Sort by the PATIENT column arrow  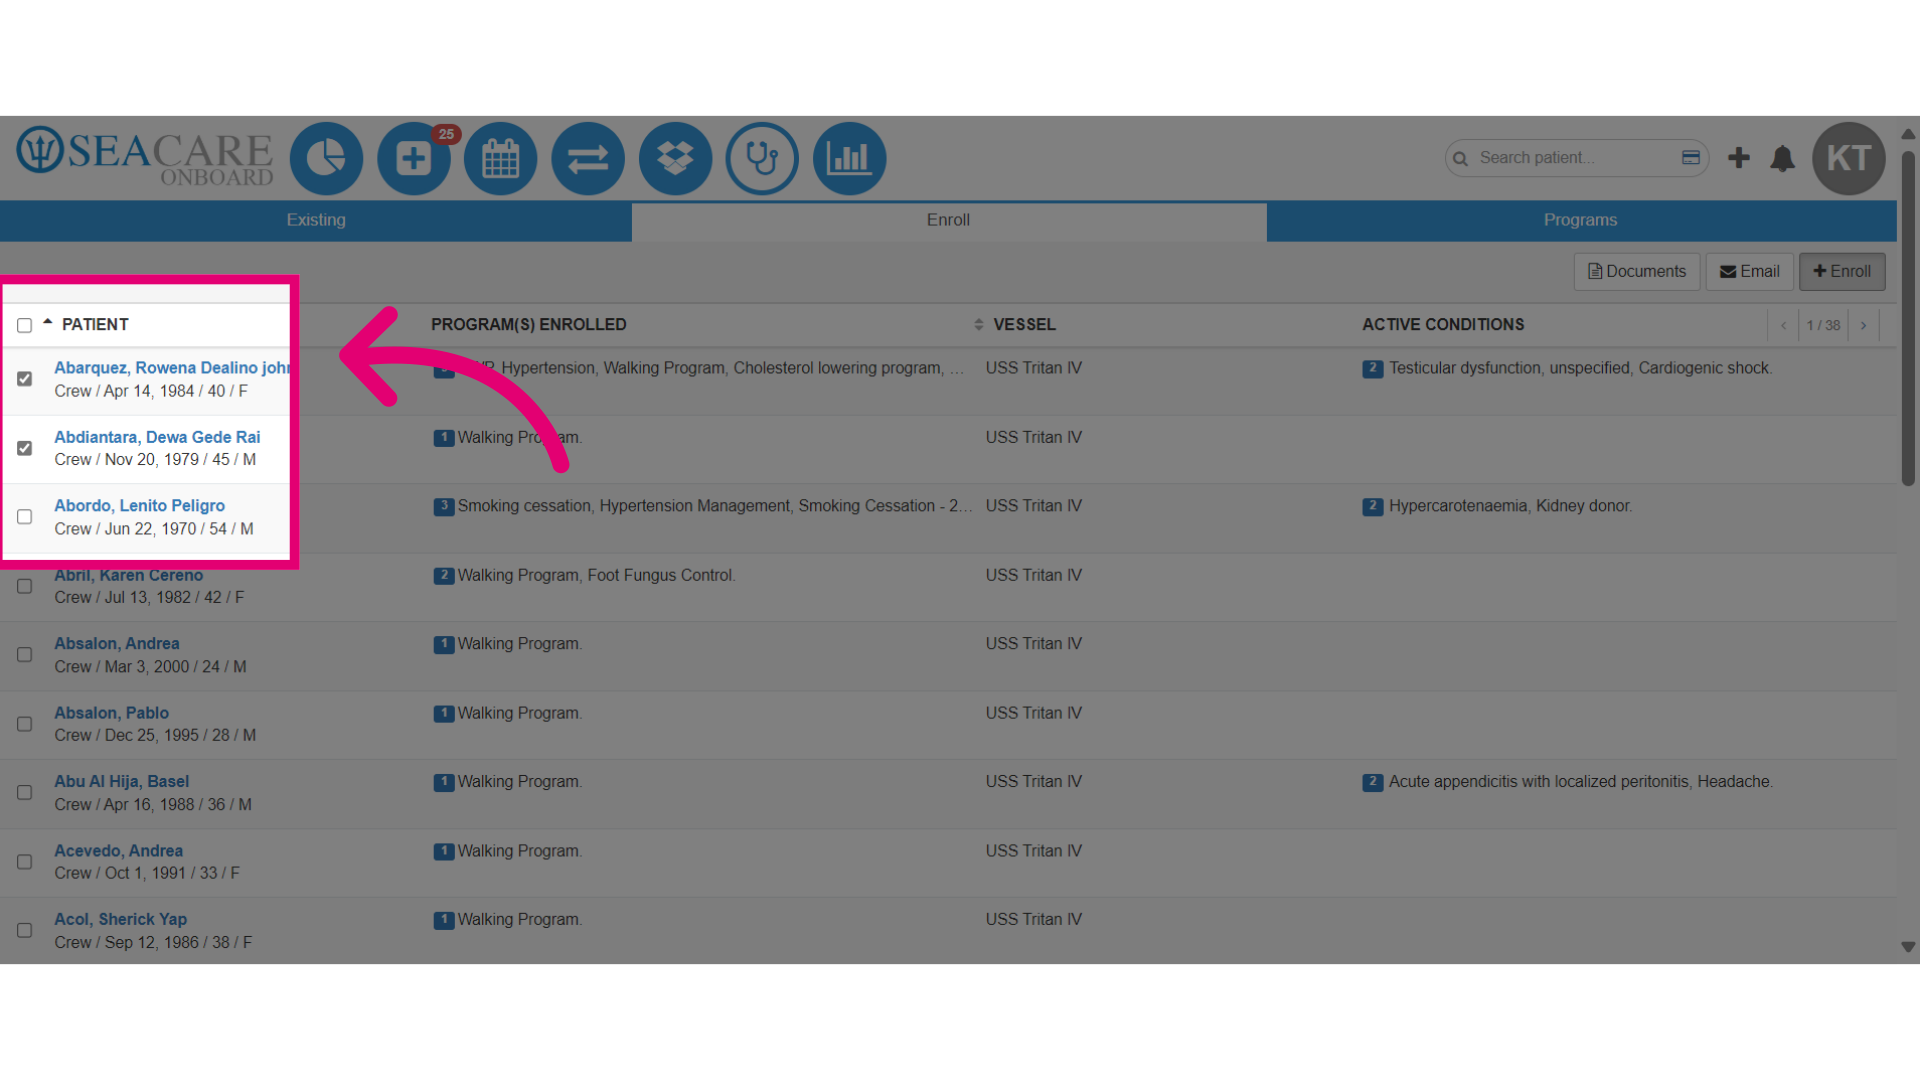tap(47, 322)
